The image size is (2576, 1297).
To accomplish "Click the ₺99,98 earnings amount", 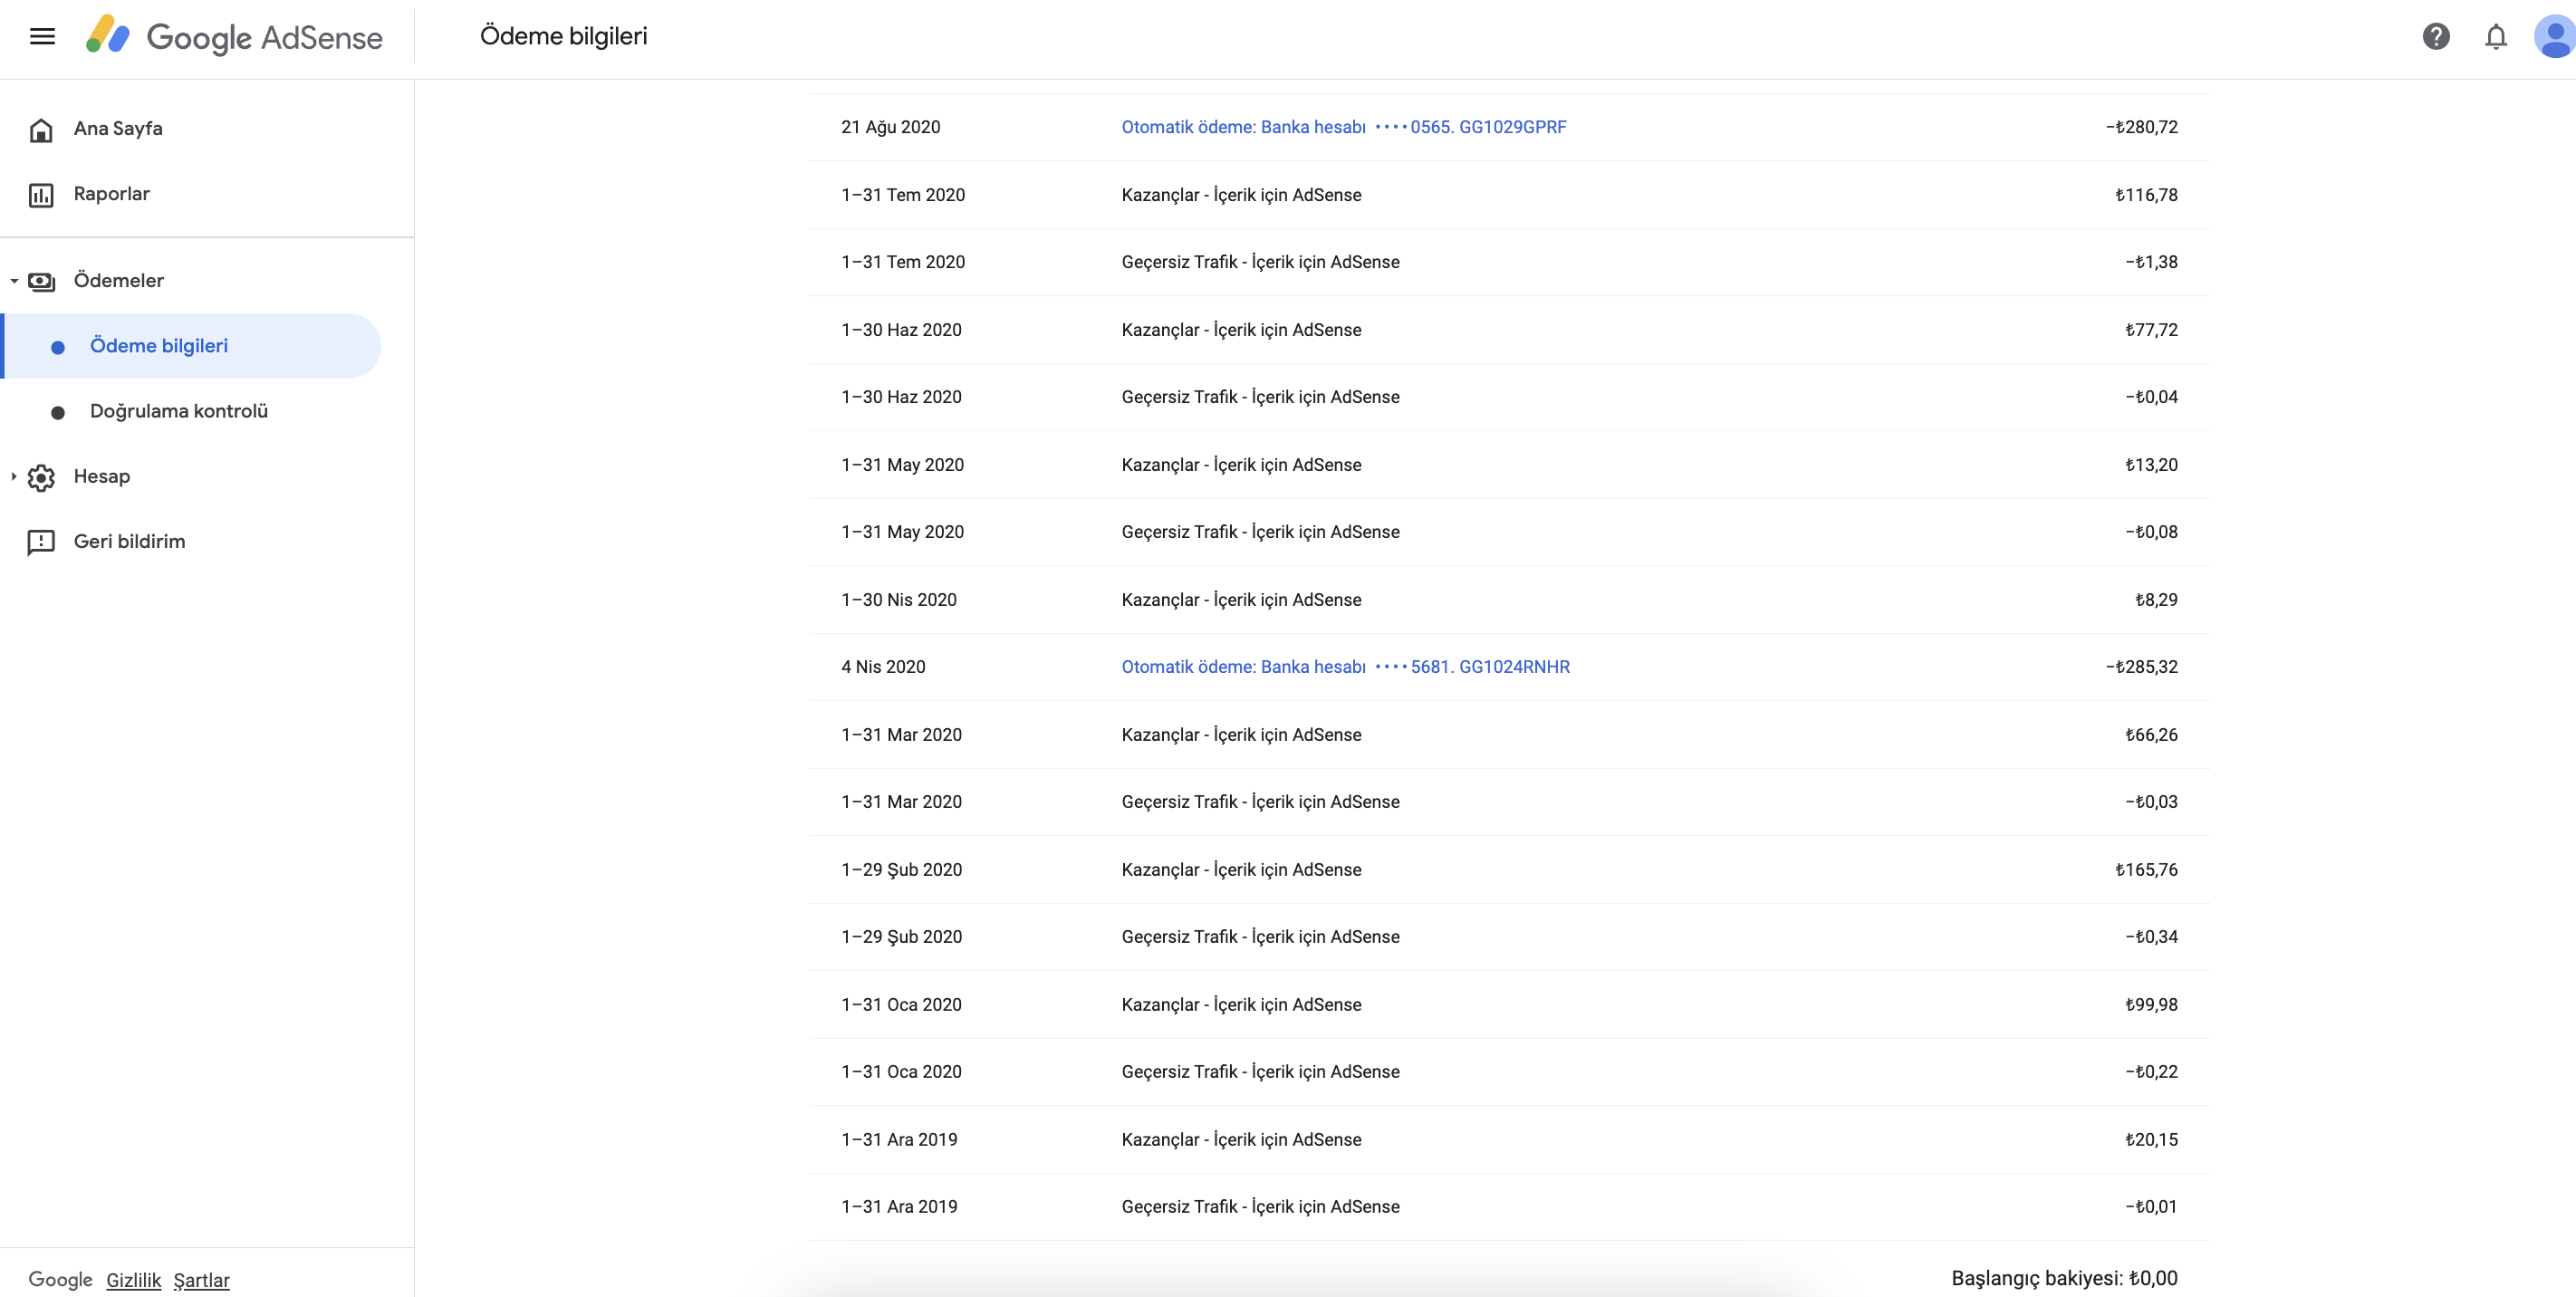I will click(2152, 1005).
